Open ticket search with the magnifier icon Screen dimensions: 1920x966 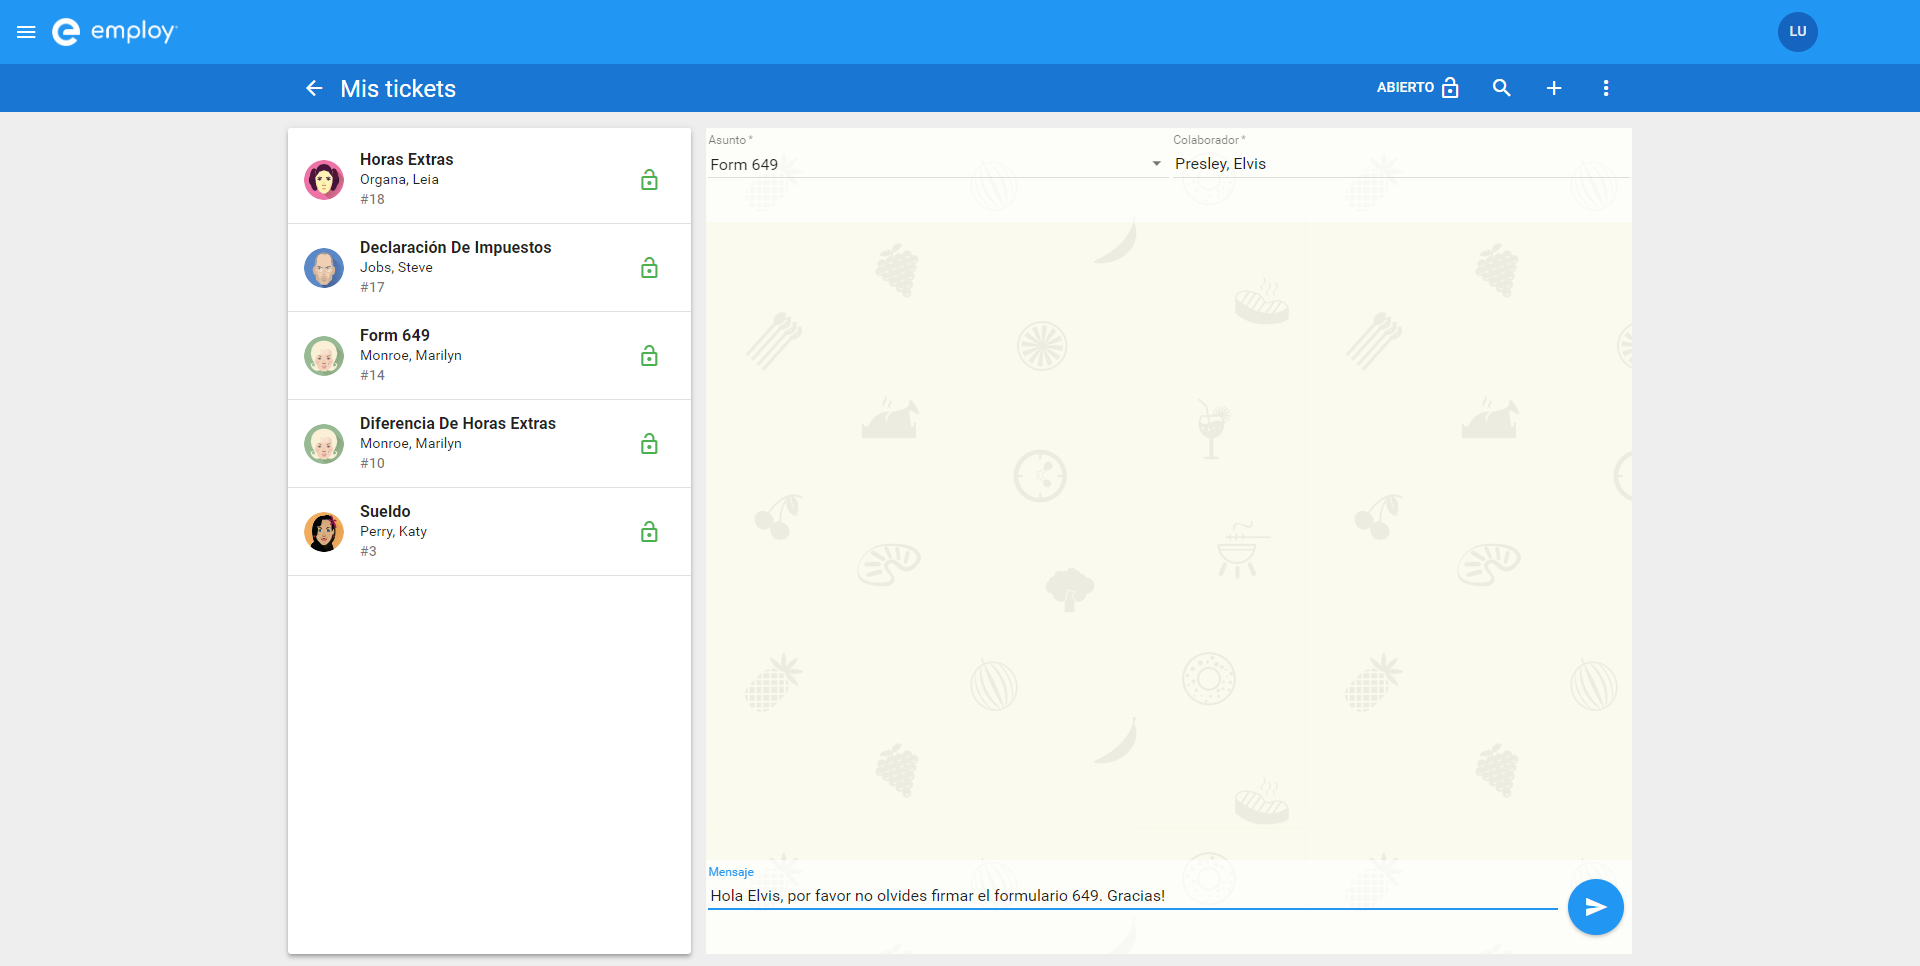click(1501, 88)
